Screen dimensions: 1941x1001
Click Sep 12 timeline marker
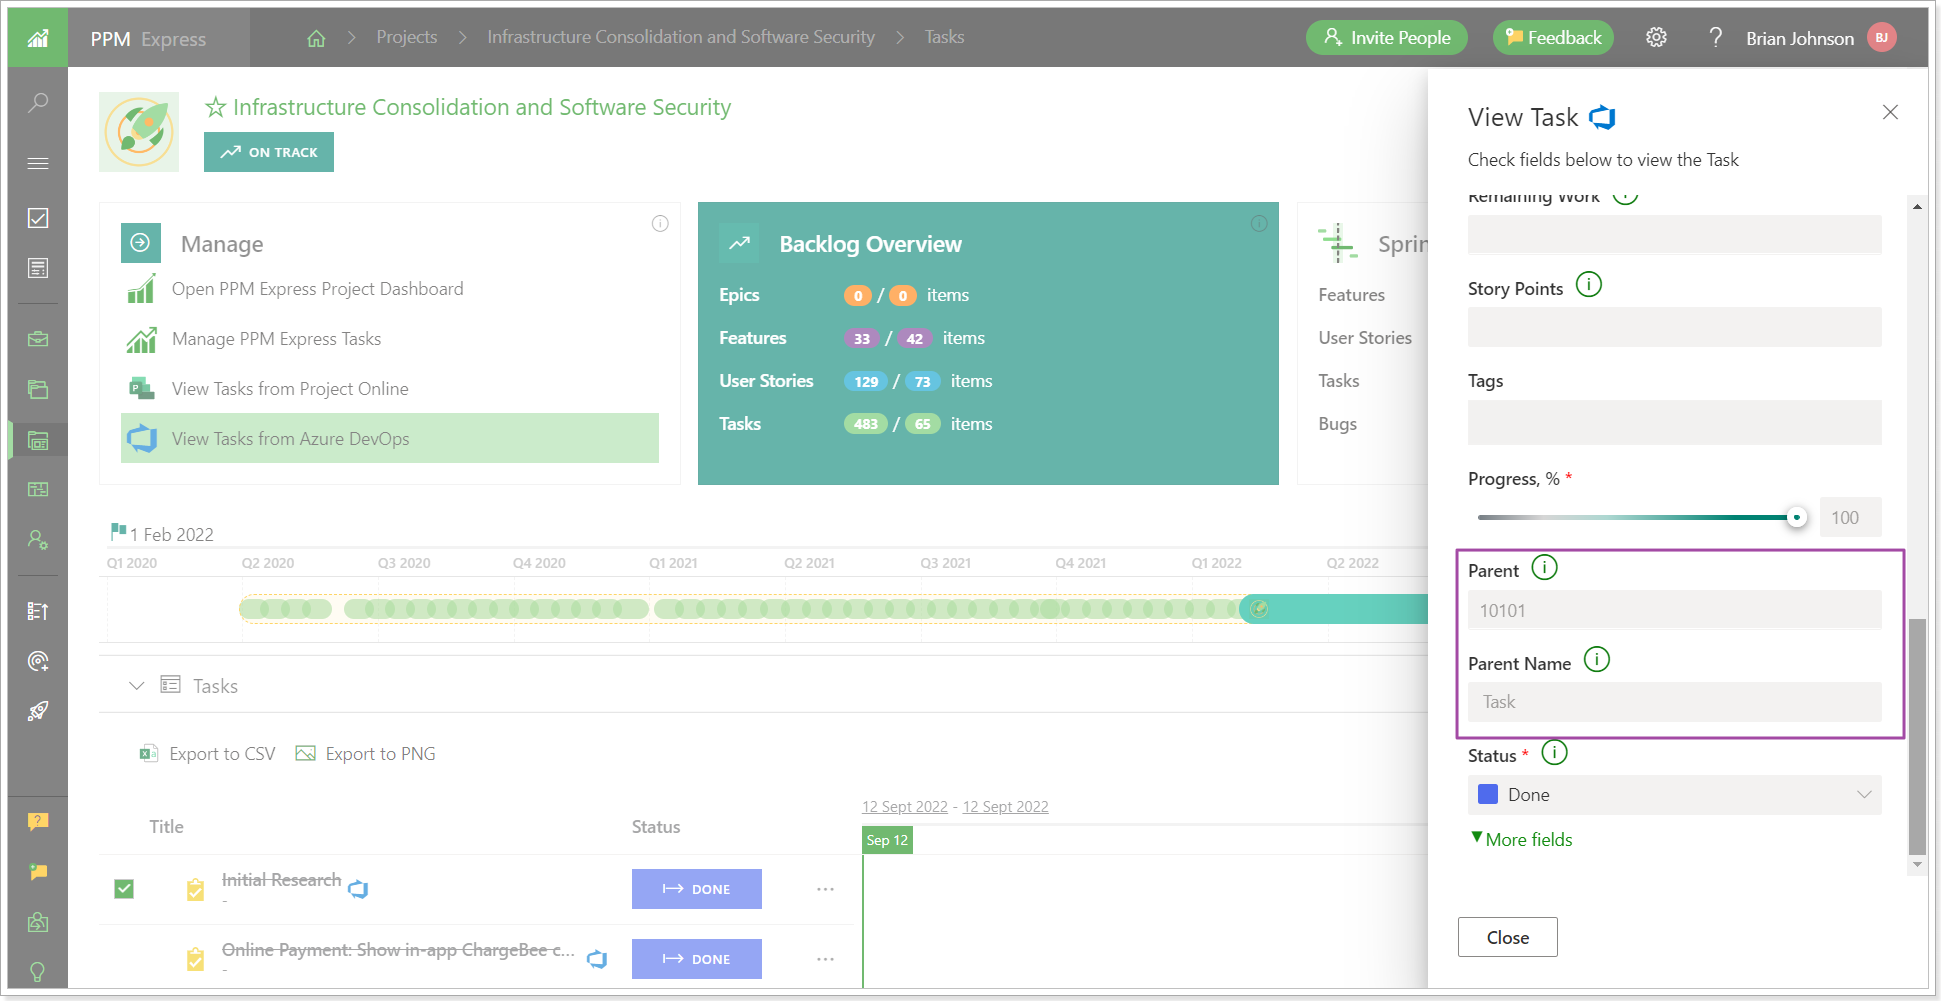tap(887, 840)
